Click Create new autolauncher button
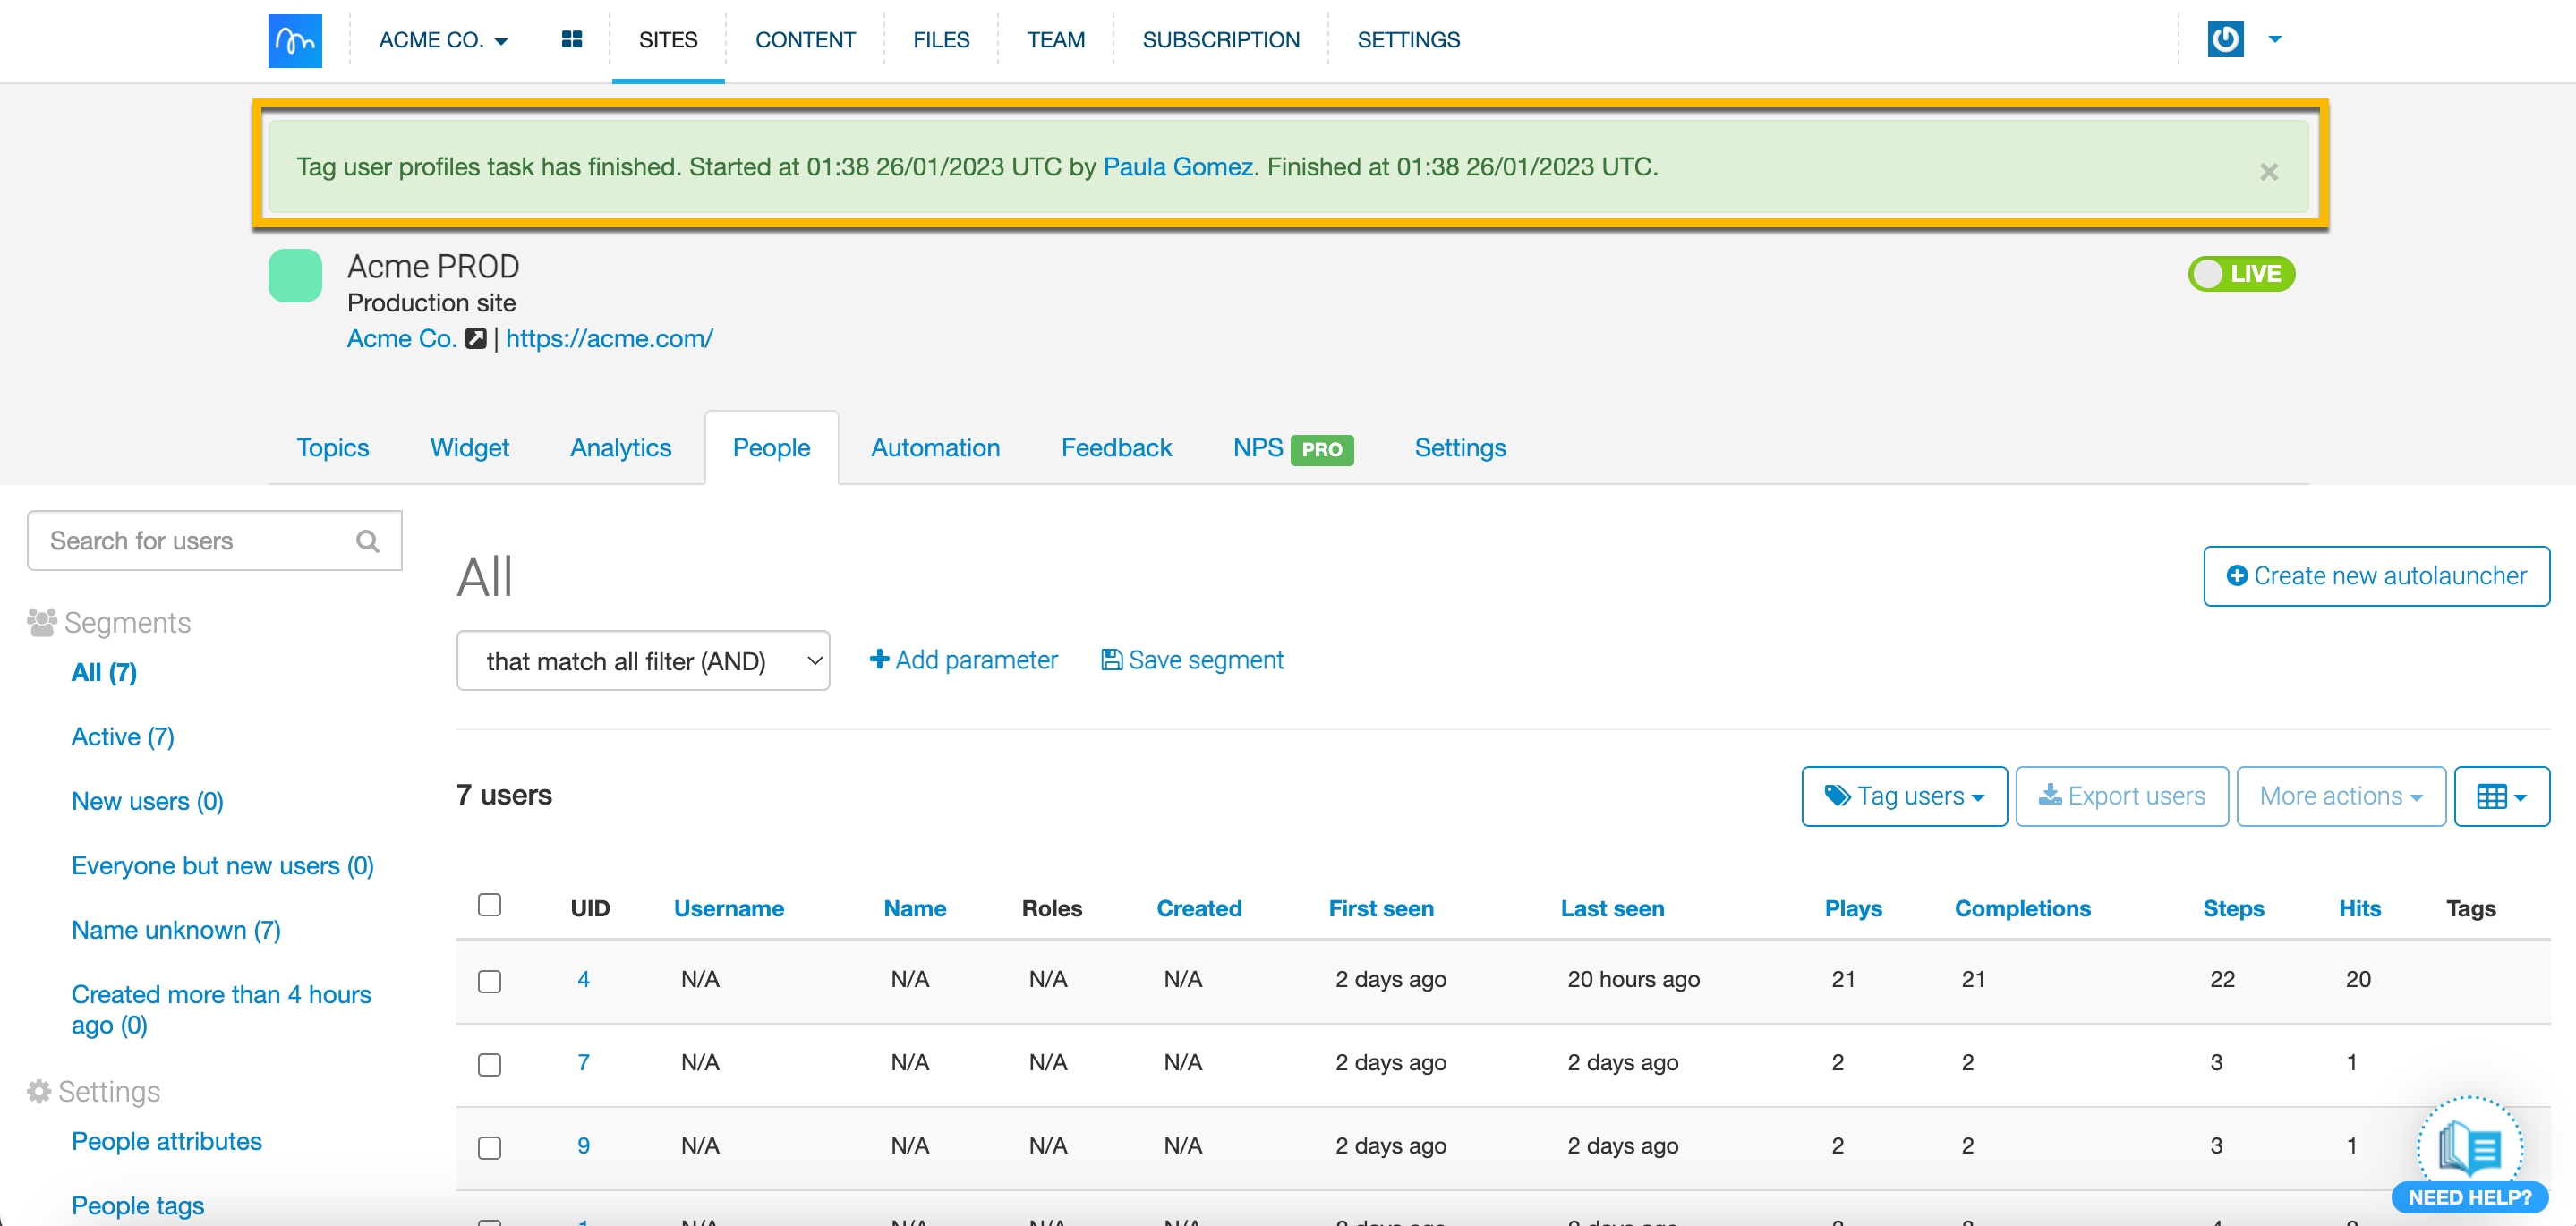Viewport: 2576px width, 1226px height. pos(2376,576)
